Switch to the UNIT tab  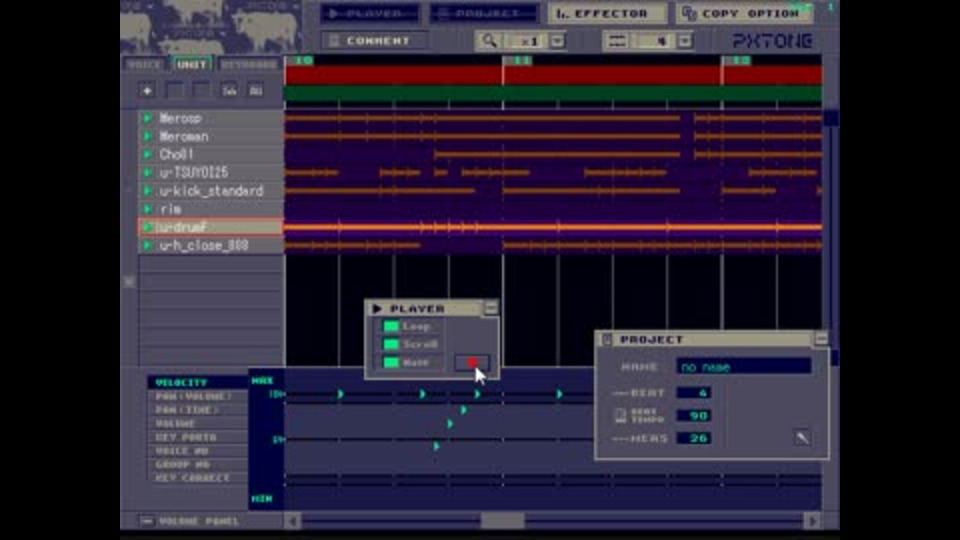pos(192,64)
